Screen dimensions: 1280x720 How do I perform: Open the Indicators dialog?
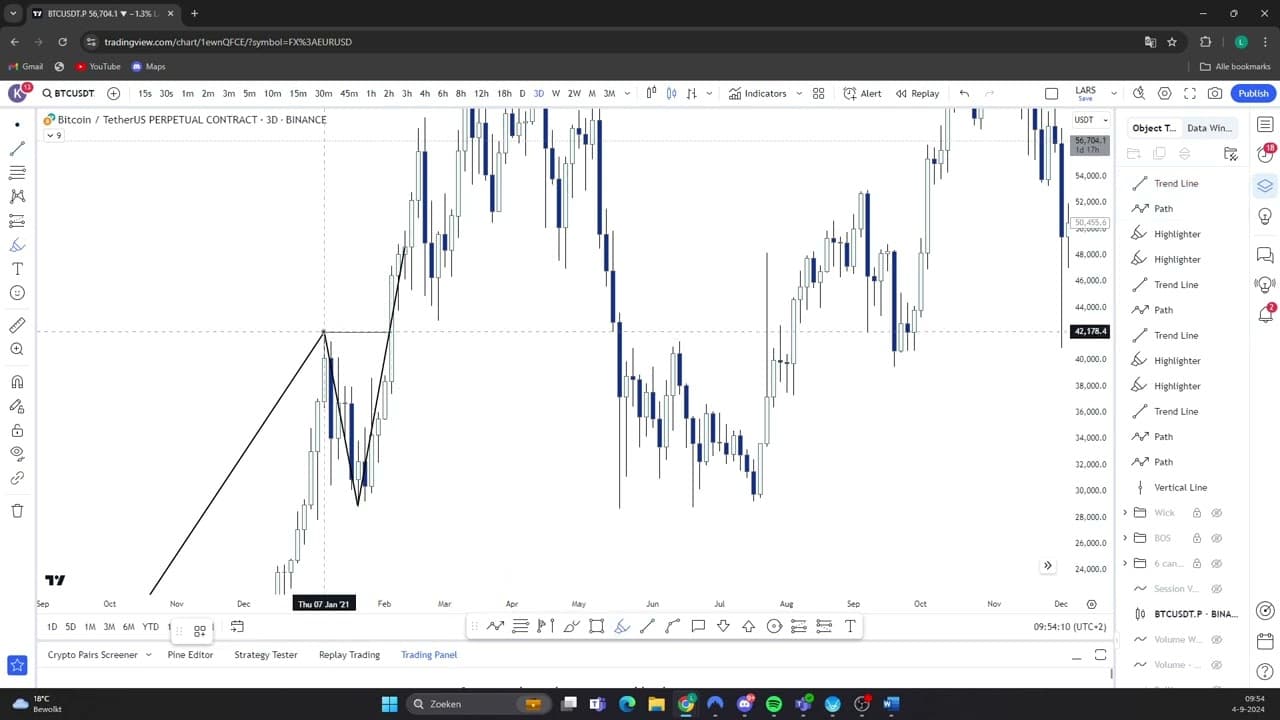[x=757, y=93]
